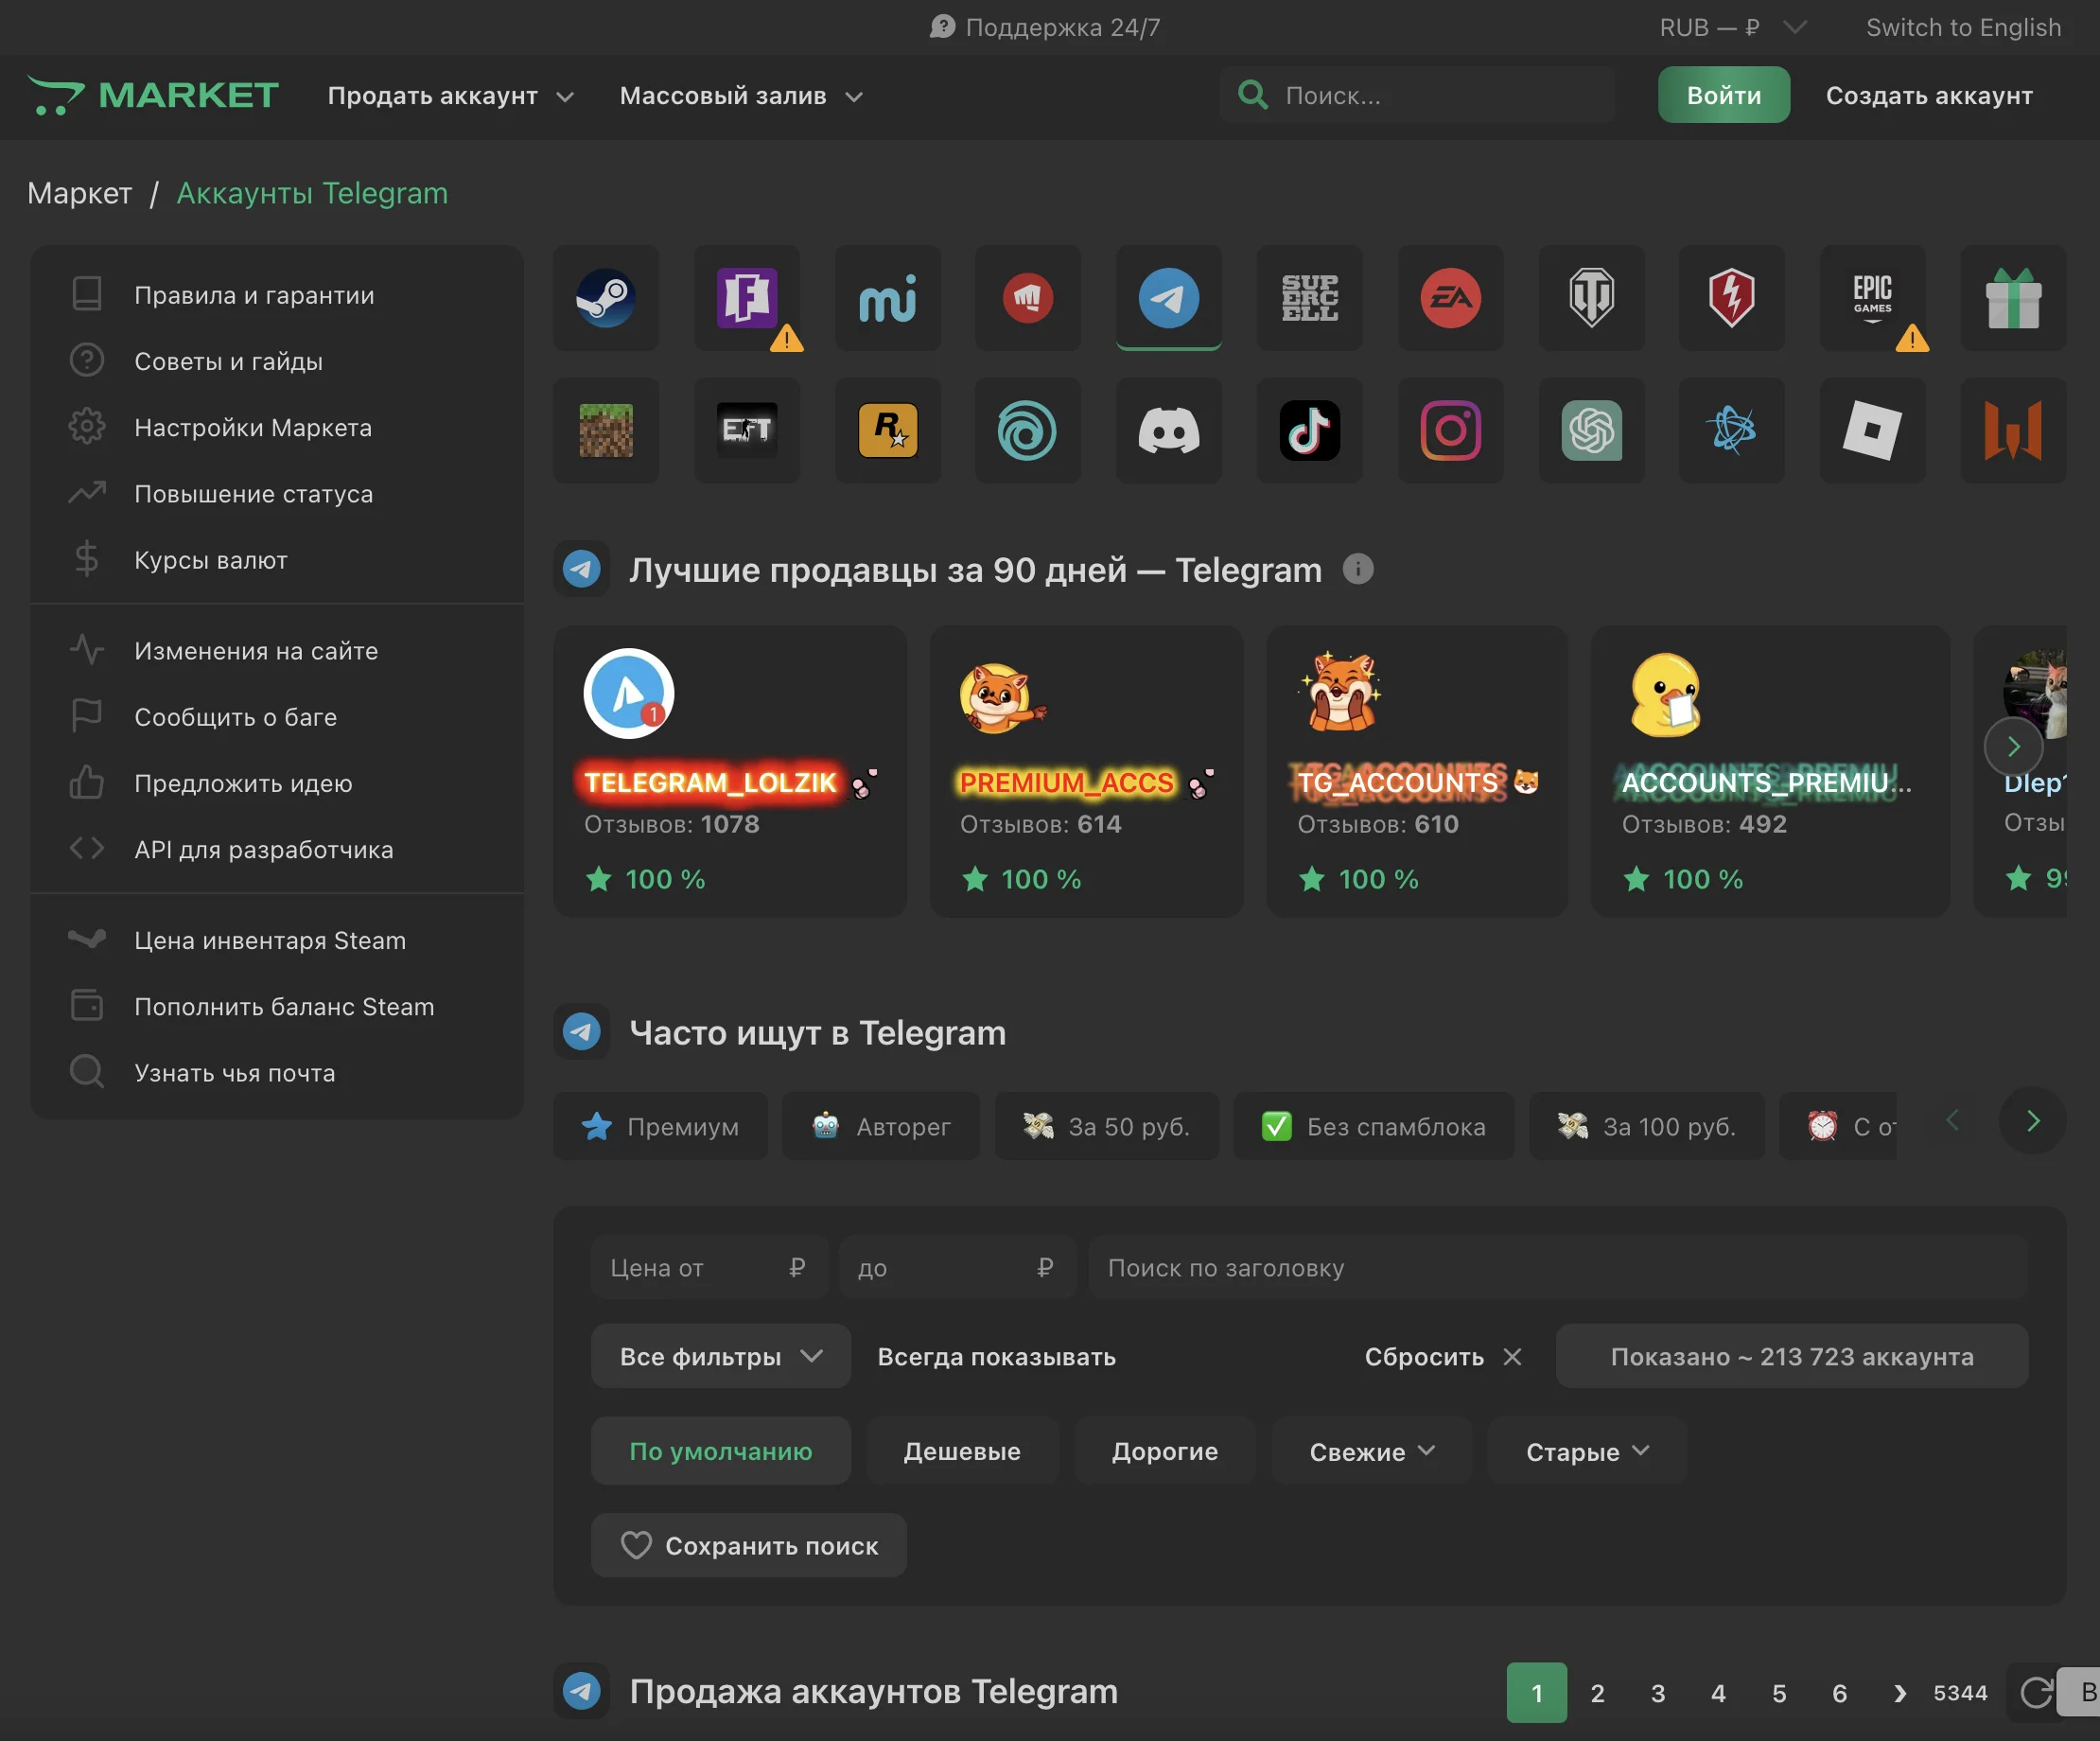Image resolution: width=2100 pixels, height=1741 pixels.
Task: Select the По умолчанию sort option
Action: click(x=720, y=1451)
